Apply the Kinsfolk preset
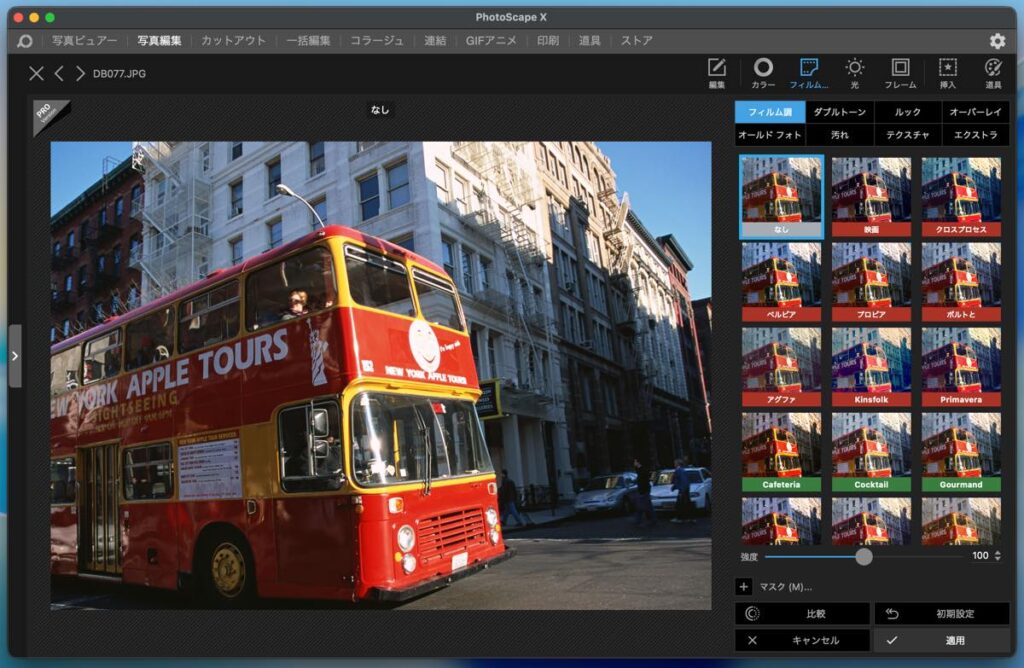 pos(871,366)
